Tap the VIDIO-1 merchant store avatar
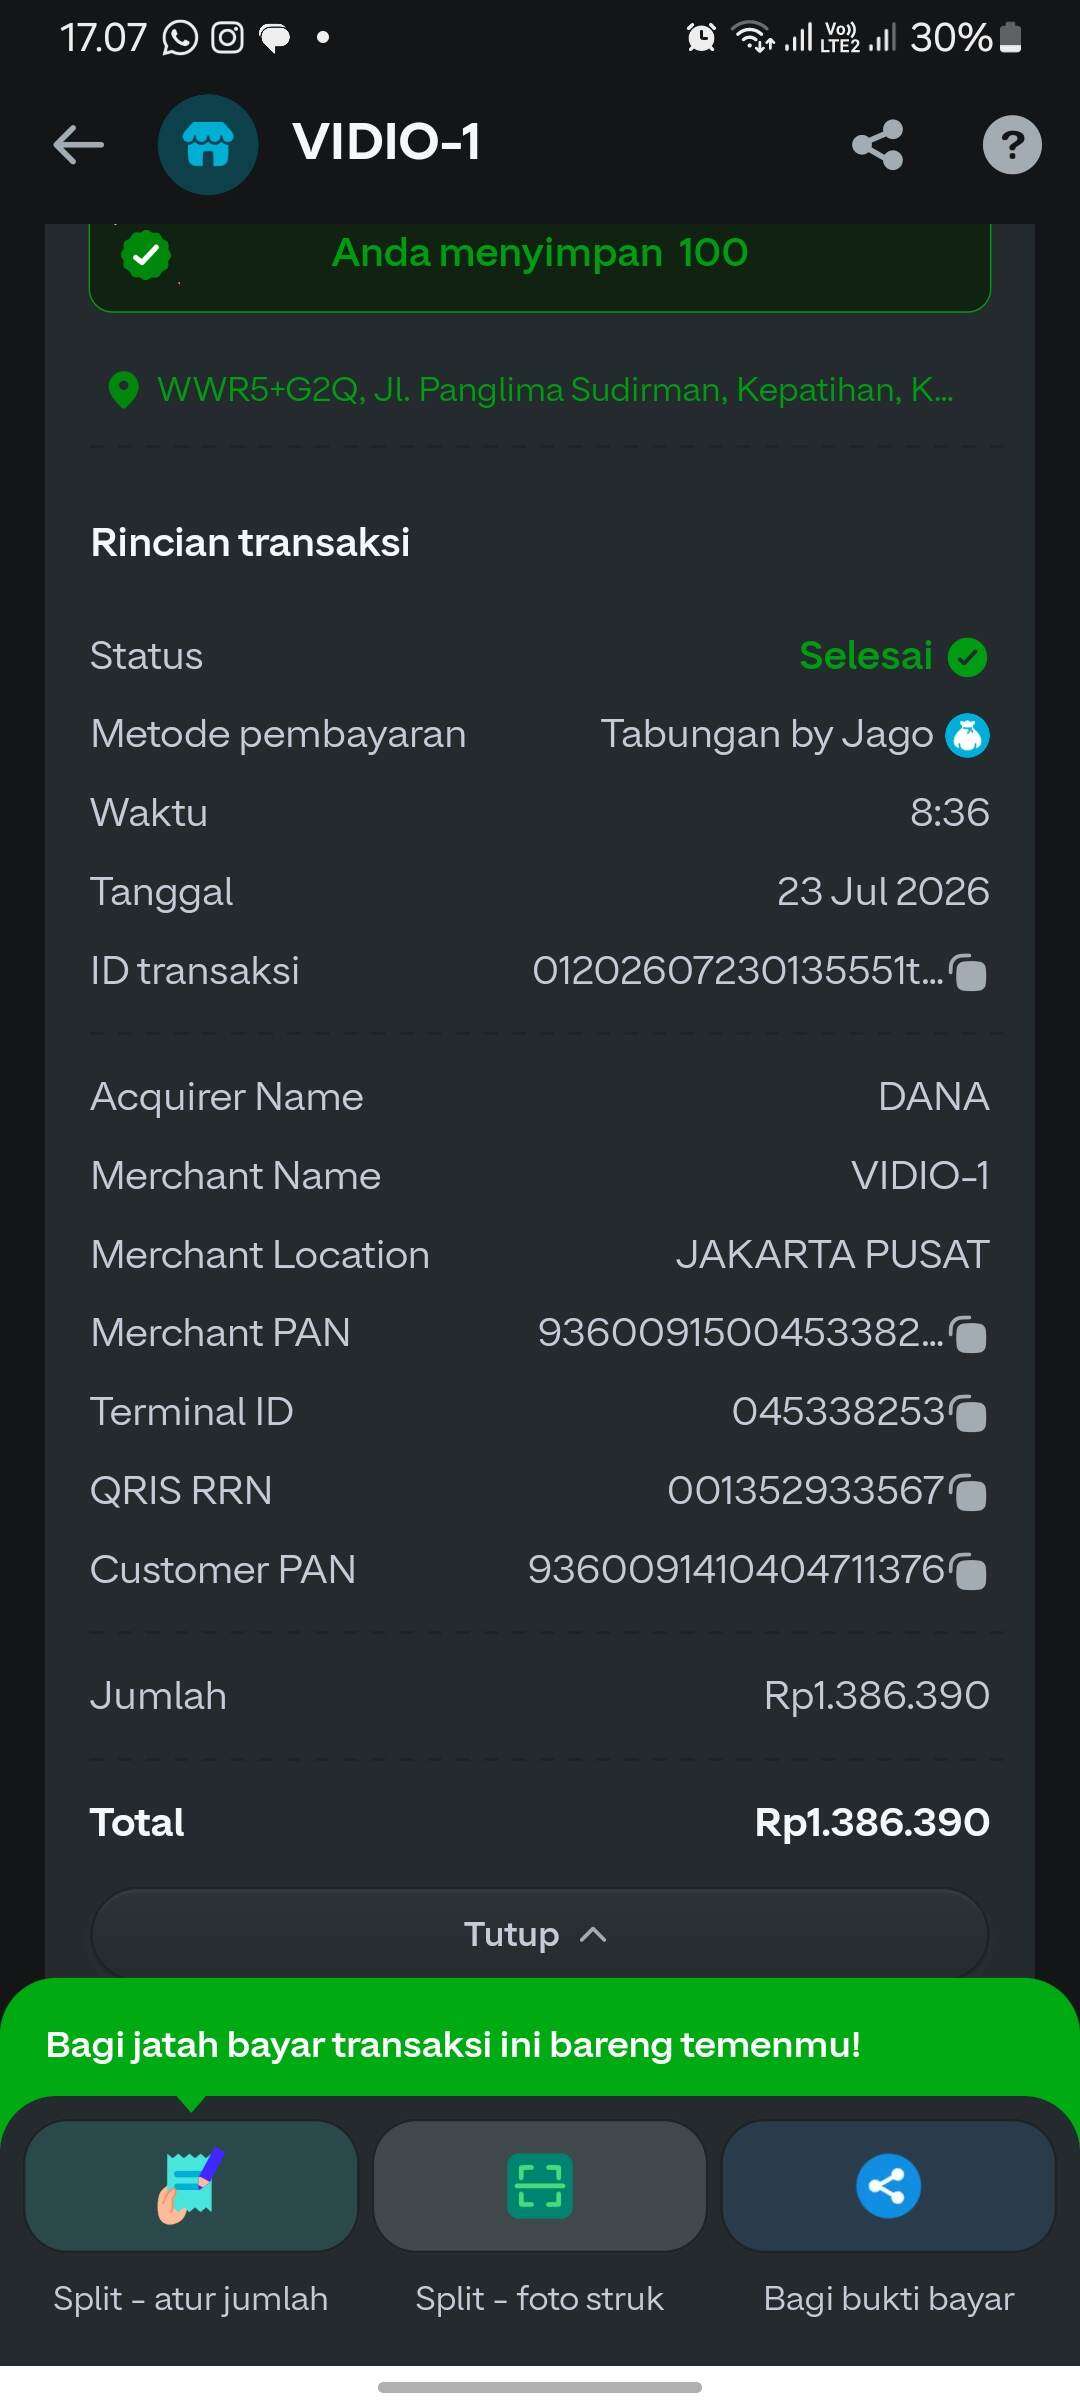 (208, 144)
